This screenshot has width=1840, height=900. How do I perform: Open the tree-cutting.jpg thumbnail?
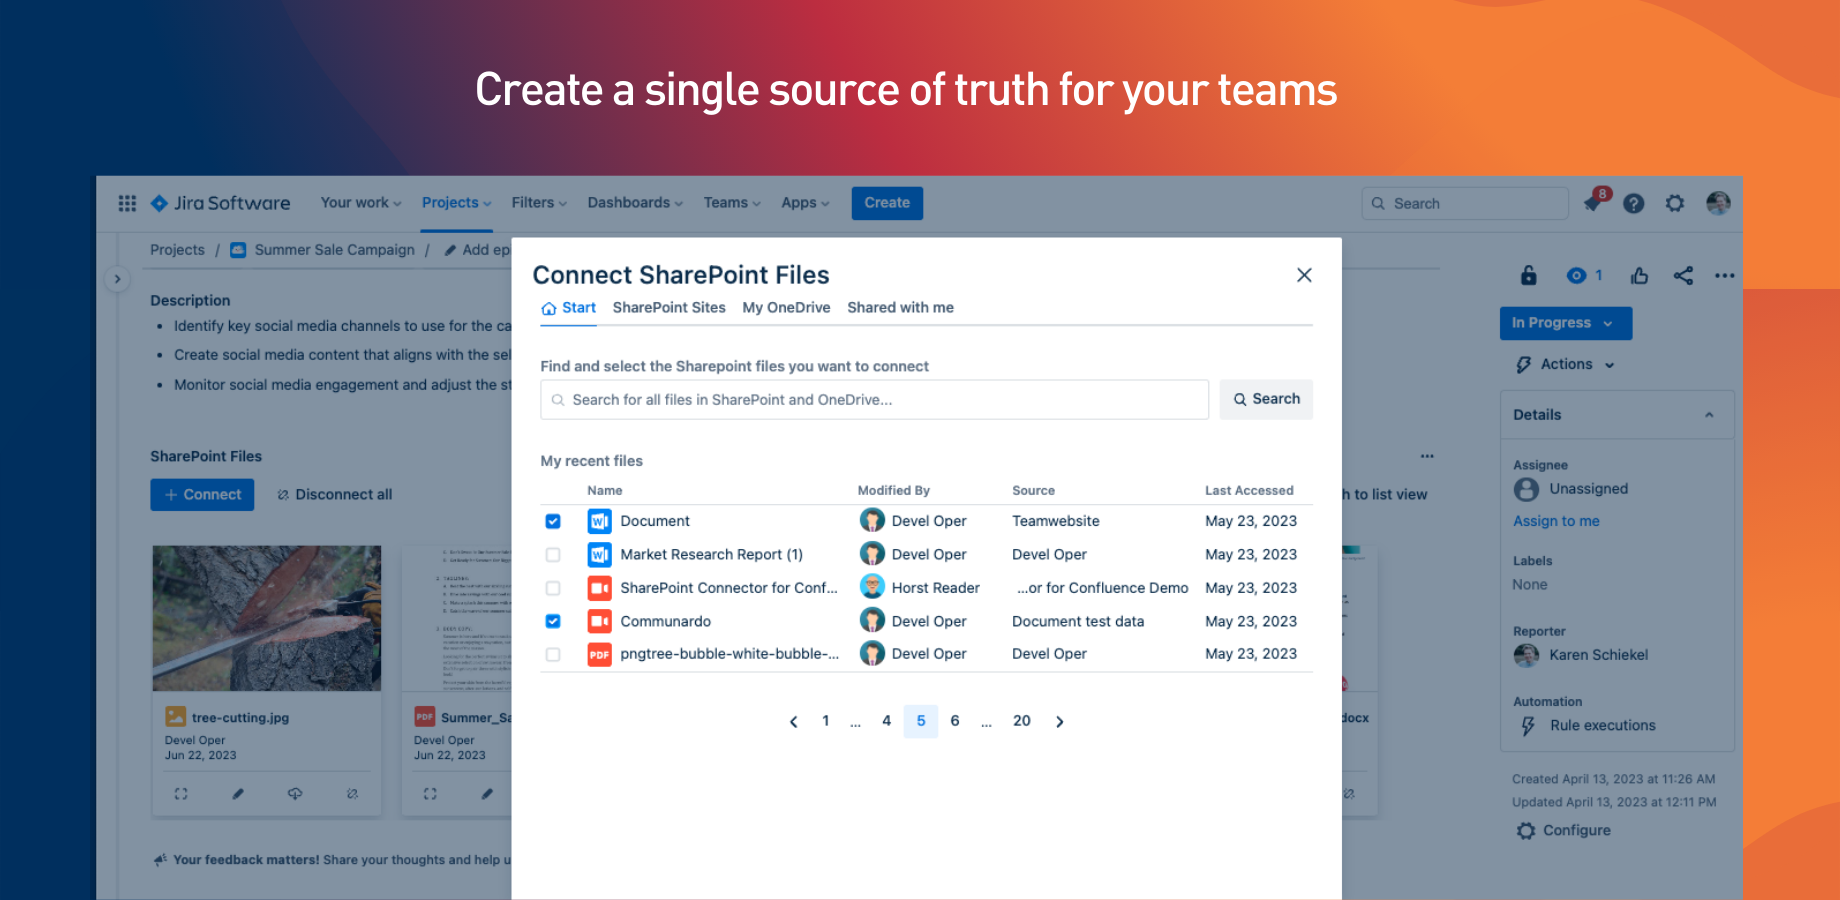[x=267, y=618]
